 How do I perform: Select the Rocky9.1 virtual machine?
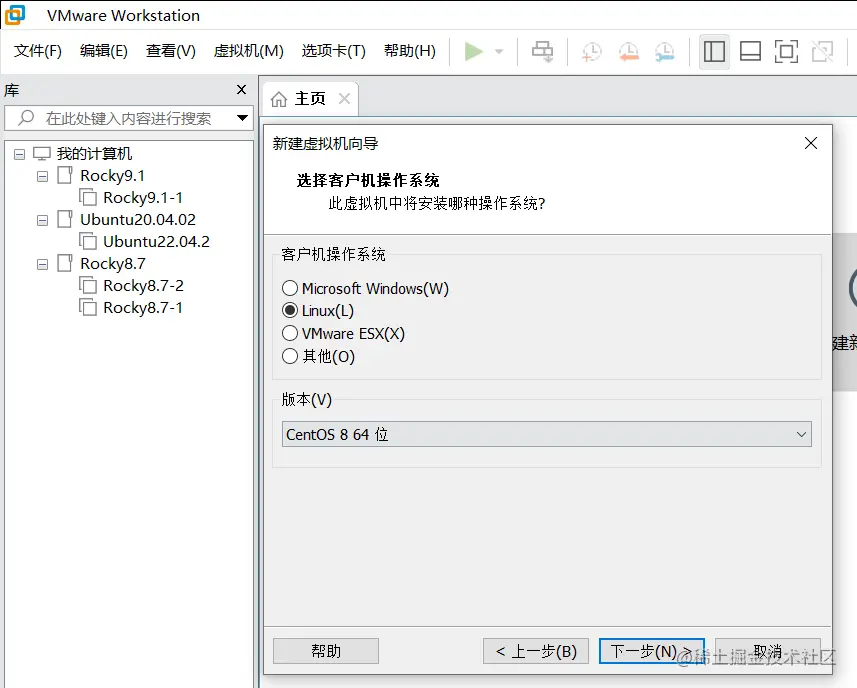pyautogui.click(x=112, y=176)
